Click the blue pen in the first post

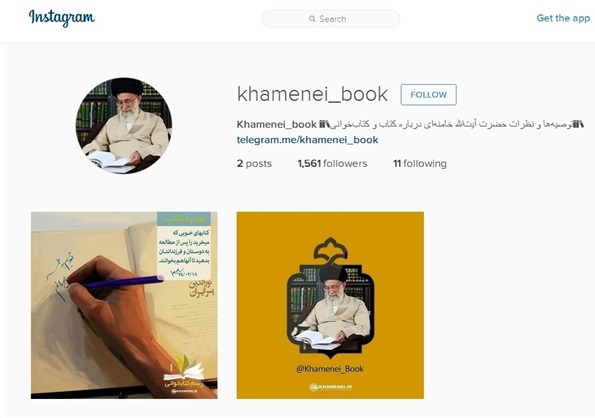coord(124,282)
